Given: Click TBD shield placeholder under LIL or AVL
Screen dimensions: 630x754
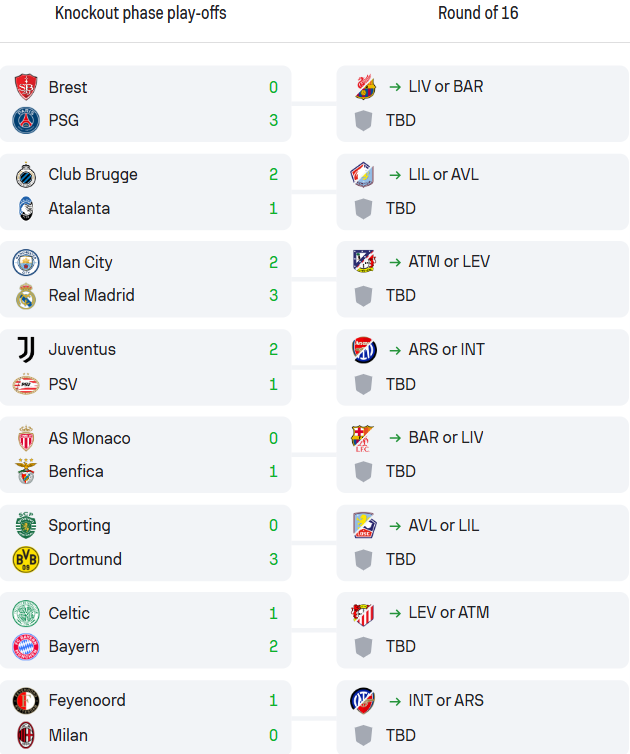Looking at the screenshot, I should 364,209.
